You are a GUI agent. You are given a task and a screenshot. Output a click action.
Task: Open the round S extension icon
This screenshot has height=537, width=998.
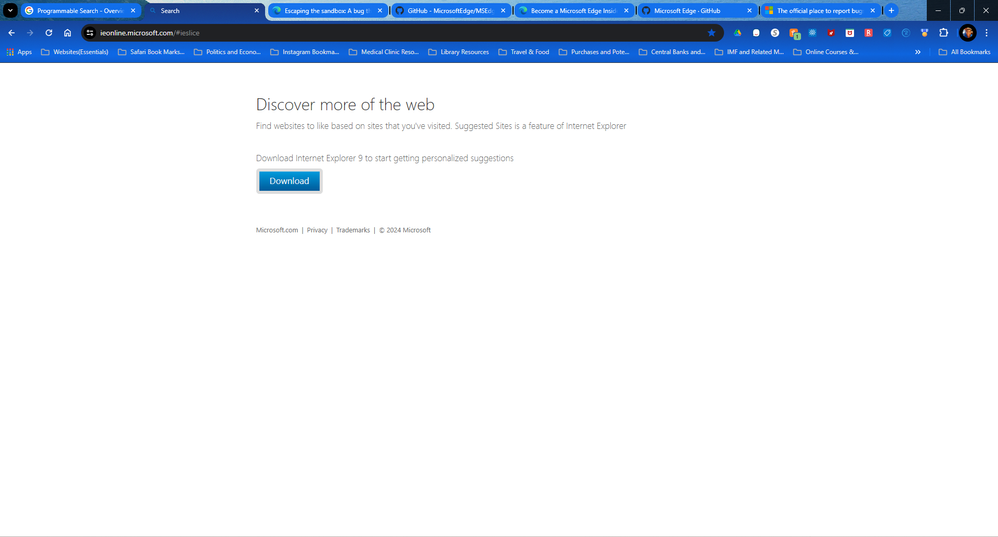pyautogui.click(x=775, y=32)
